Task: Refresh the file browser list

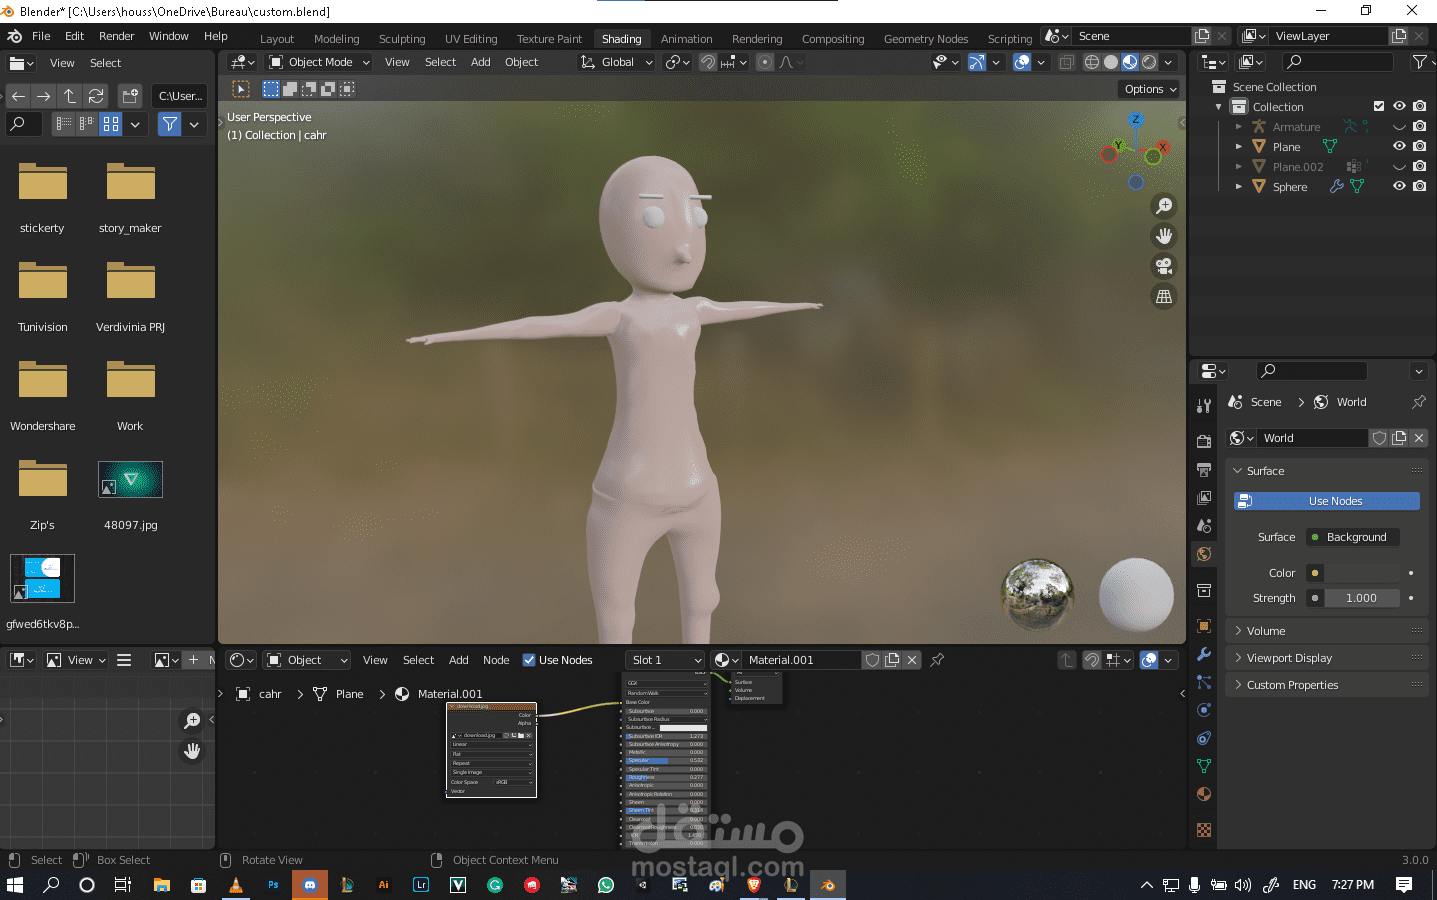Action: click(x=96, y=96)
